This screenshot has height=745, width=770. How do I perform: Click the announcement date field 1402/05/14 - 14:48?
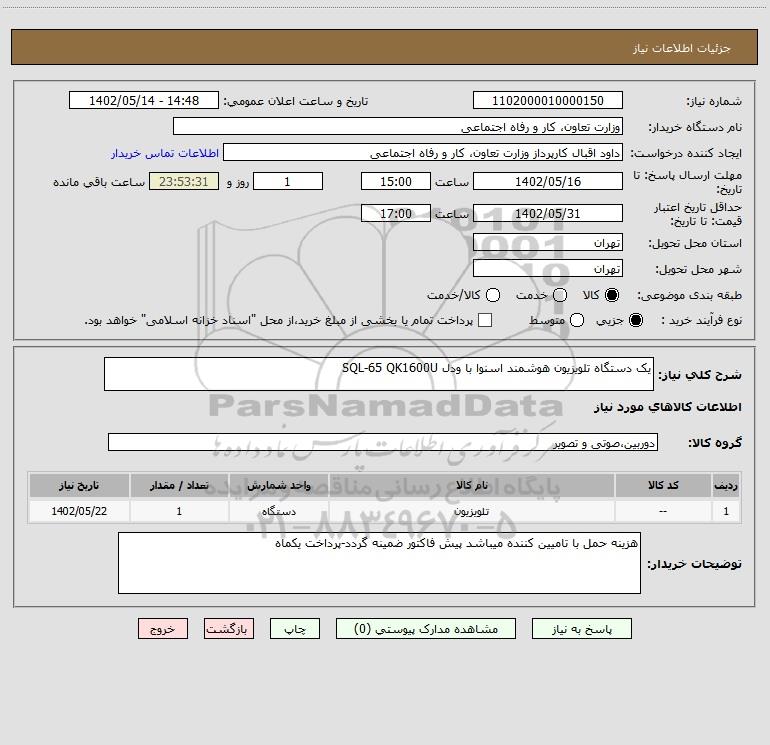tap(144, 100)
